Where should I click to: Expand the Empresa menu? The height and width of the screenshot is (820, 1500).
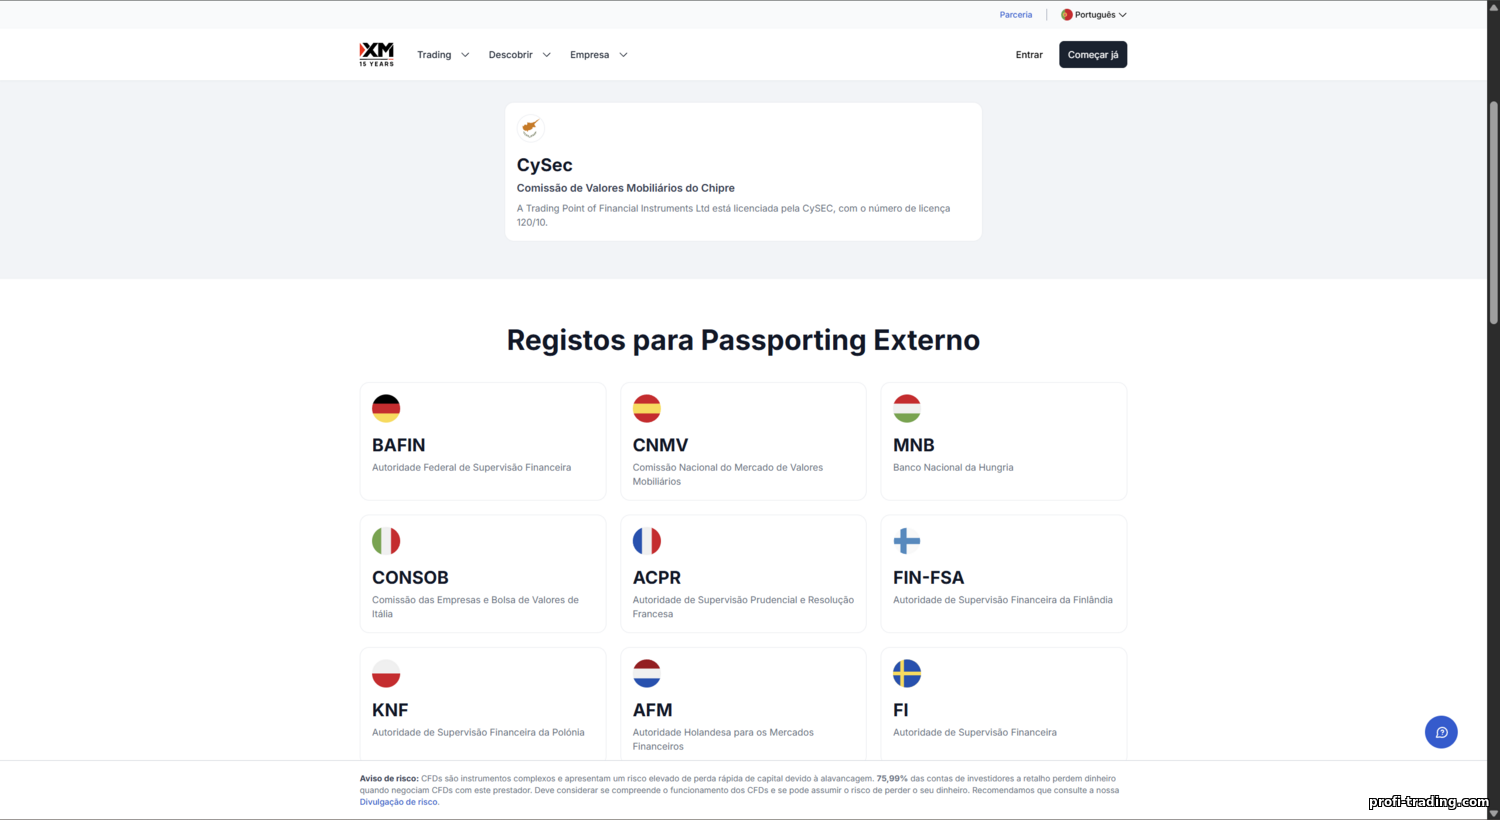(598, 55)
